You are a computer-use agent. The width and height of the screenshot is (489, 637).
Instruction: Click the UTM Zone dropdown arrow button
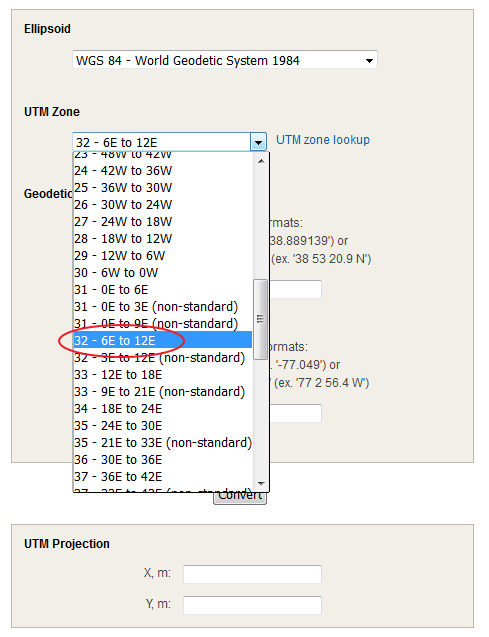[x=258, y=143]
